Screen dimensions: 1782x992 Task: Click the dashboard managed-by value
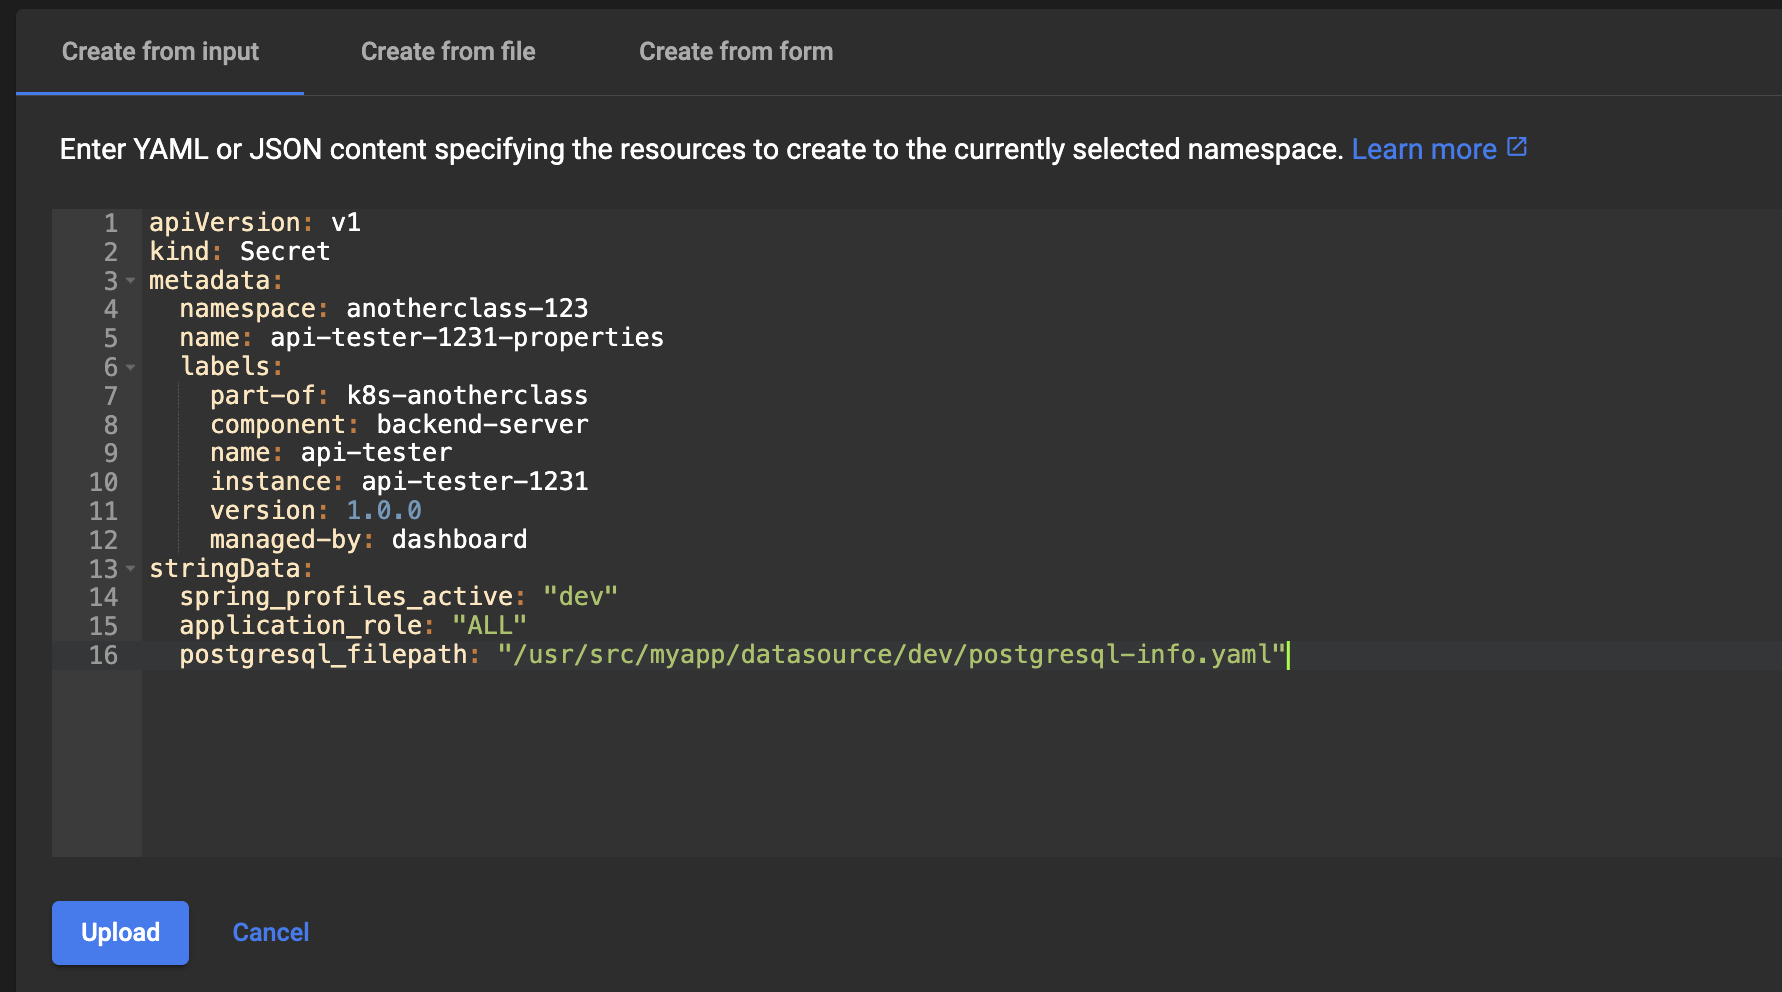459,540
